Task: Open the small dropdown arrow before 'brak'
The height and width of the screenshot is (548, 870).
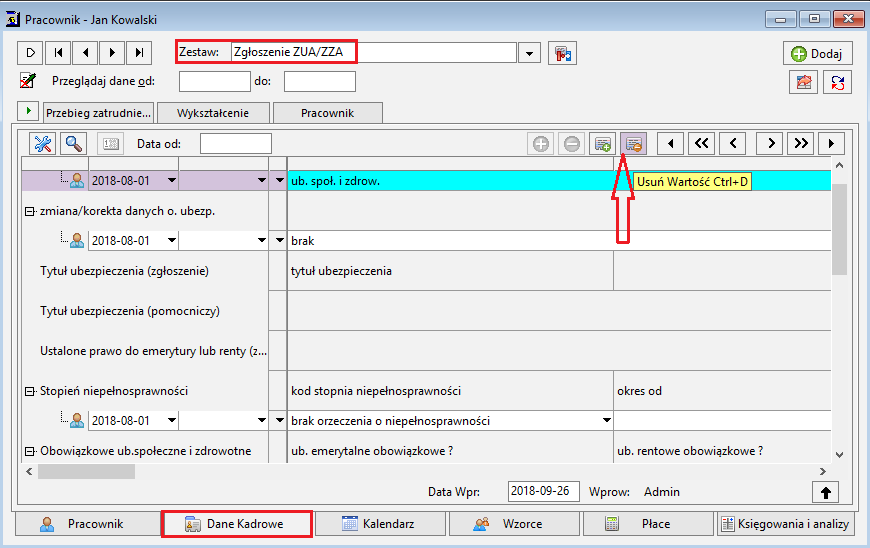Action: pos(280,240)
